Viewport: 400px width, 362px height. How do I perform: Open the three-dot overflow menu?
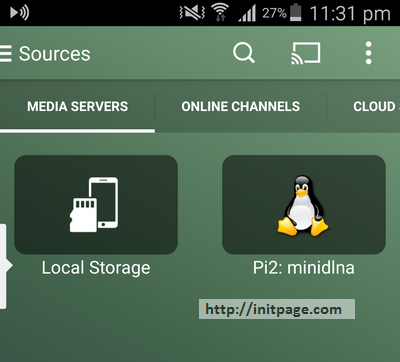tap(368, 53)
